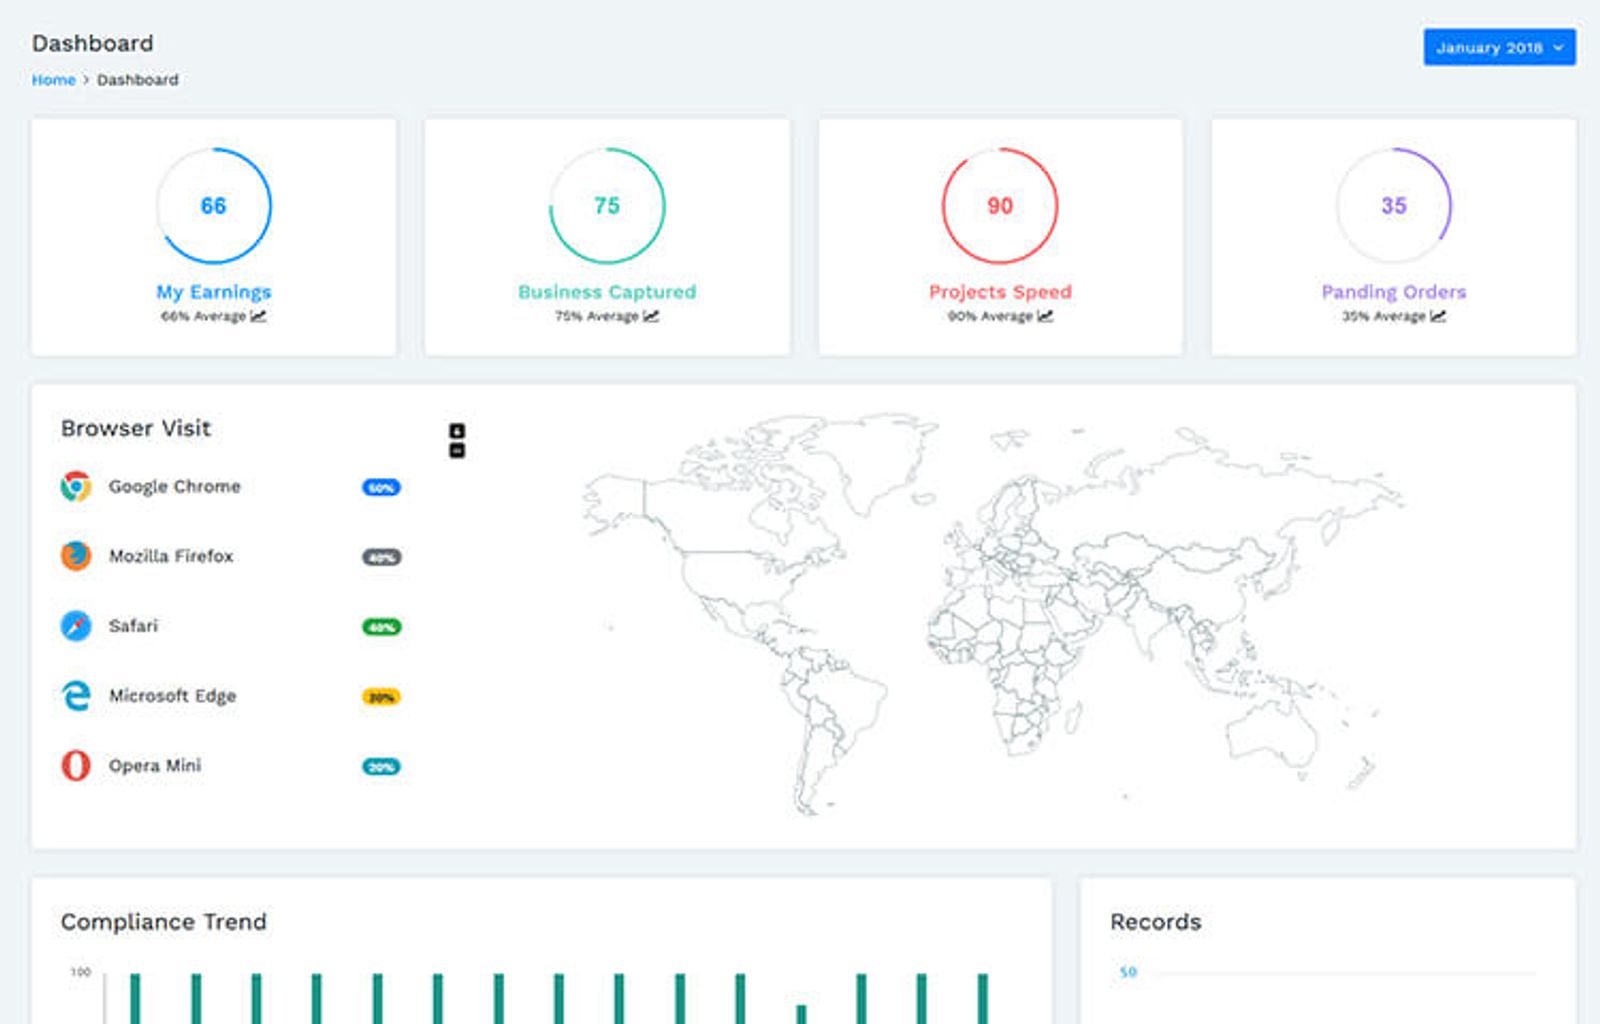Click the Panding Orders label
1600x1024 pixels.
[1394, 292]
